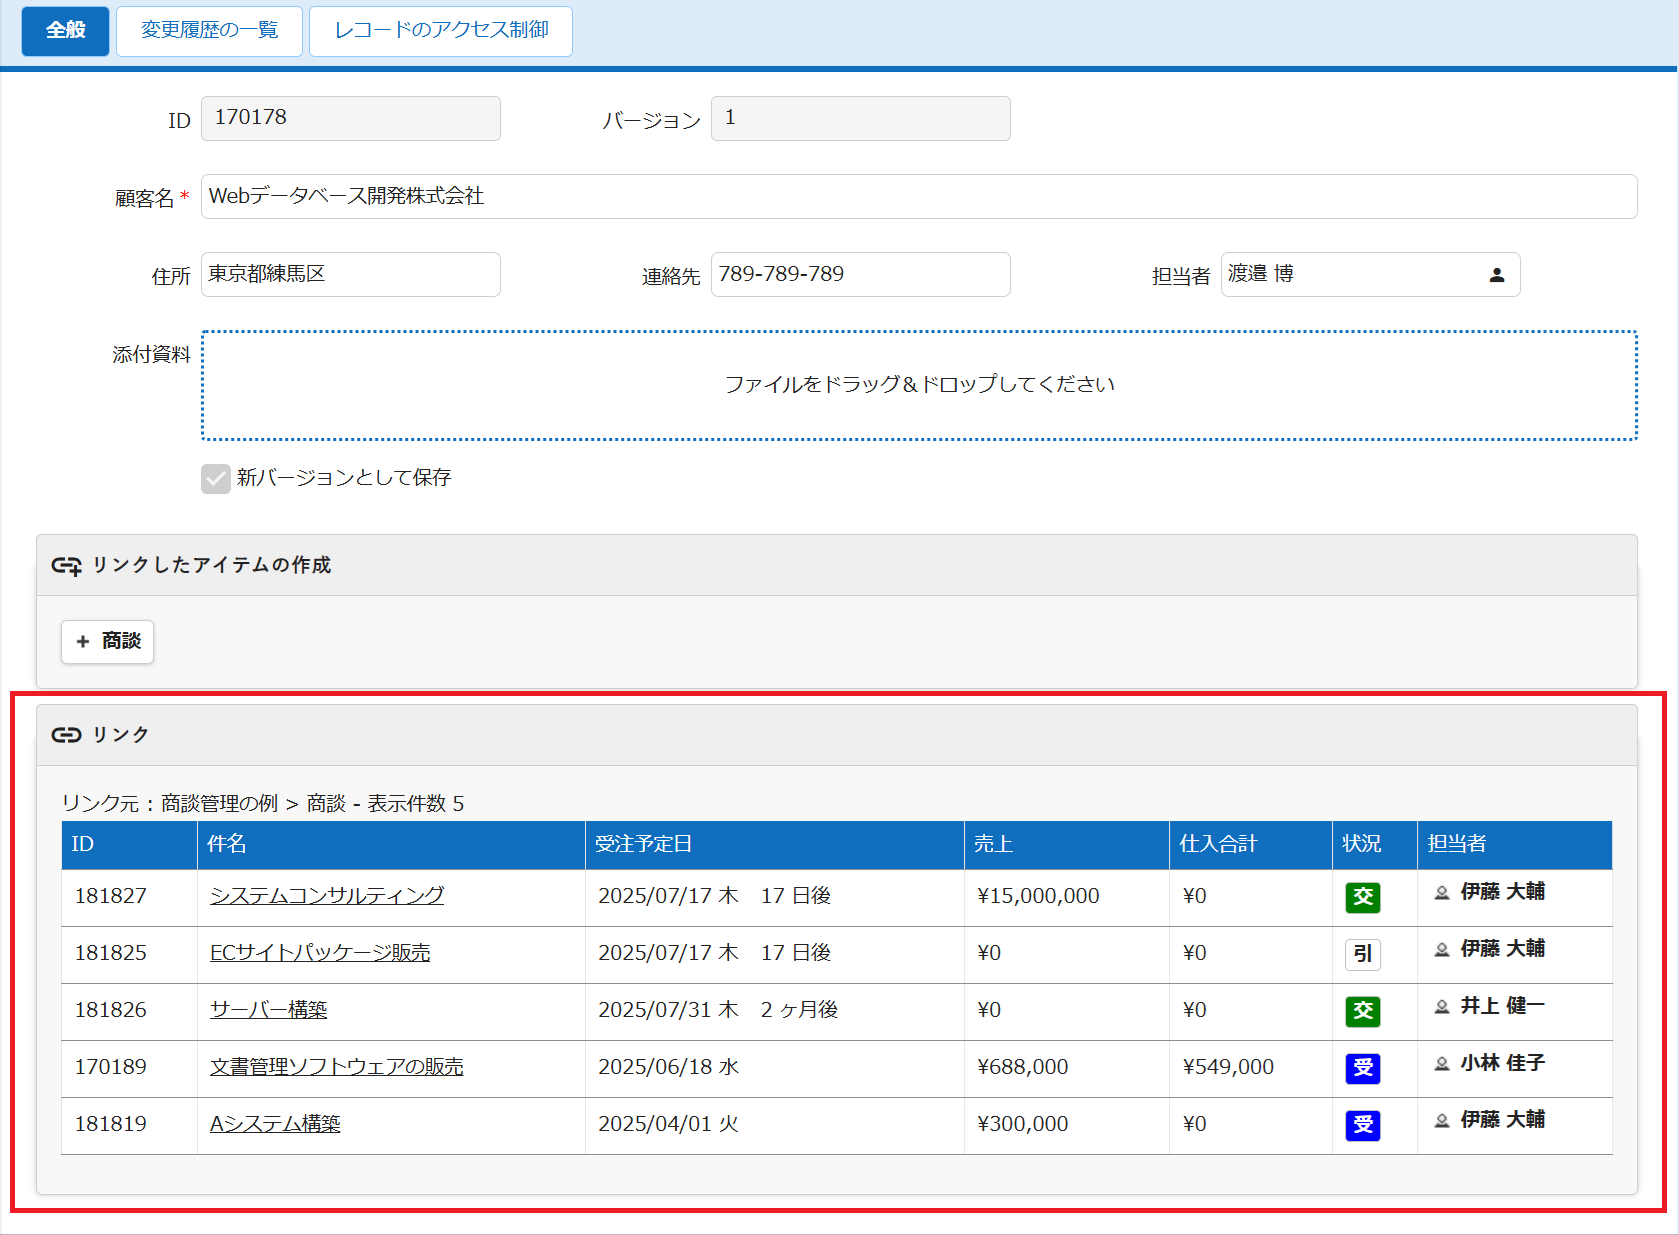Click the 2025/07/31 木 date cell
The image size is (1679, 1235).
(x=774, y=1011)
